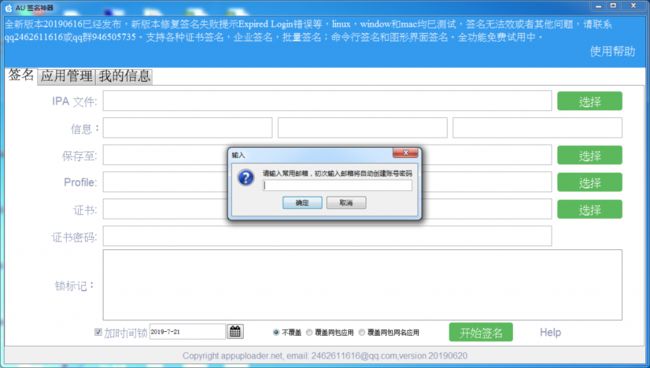The width and height of the screenshot is (650, 368).
Task: Click the 证书密码 input field
Action: point(327,236)
